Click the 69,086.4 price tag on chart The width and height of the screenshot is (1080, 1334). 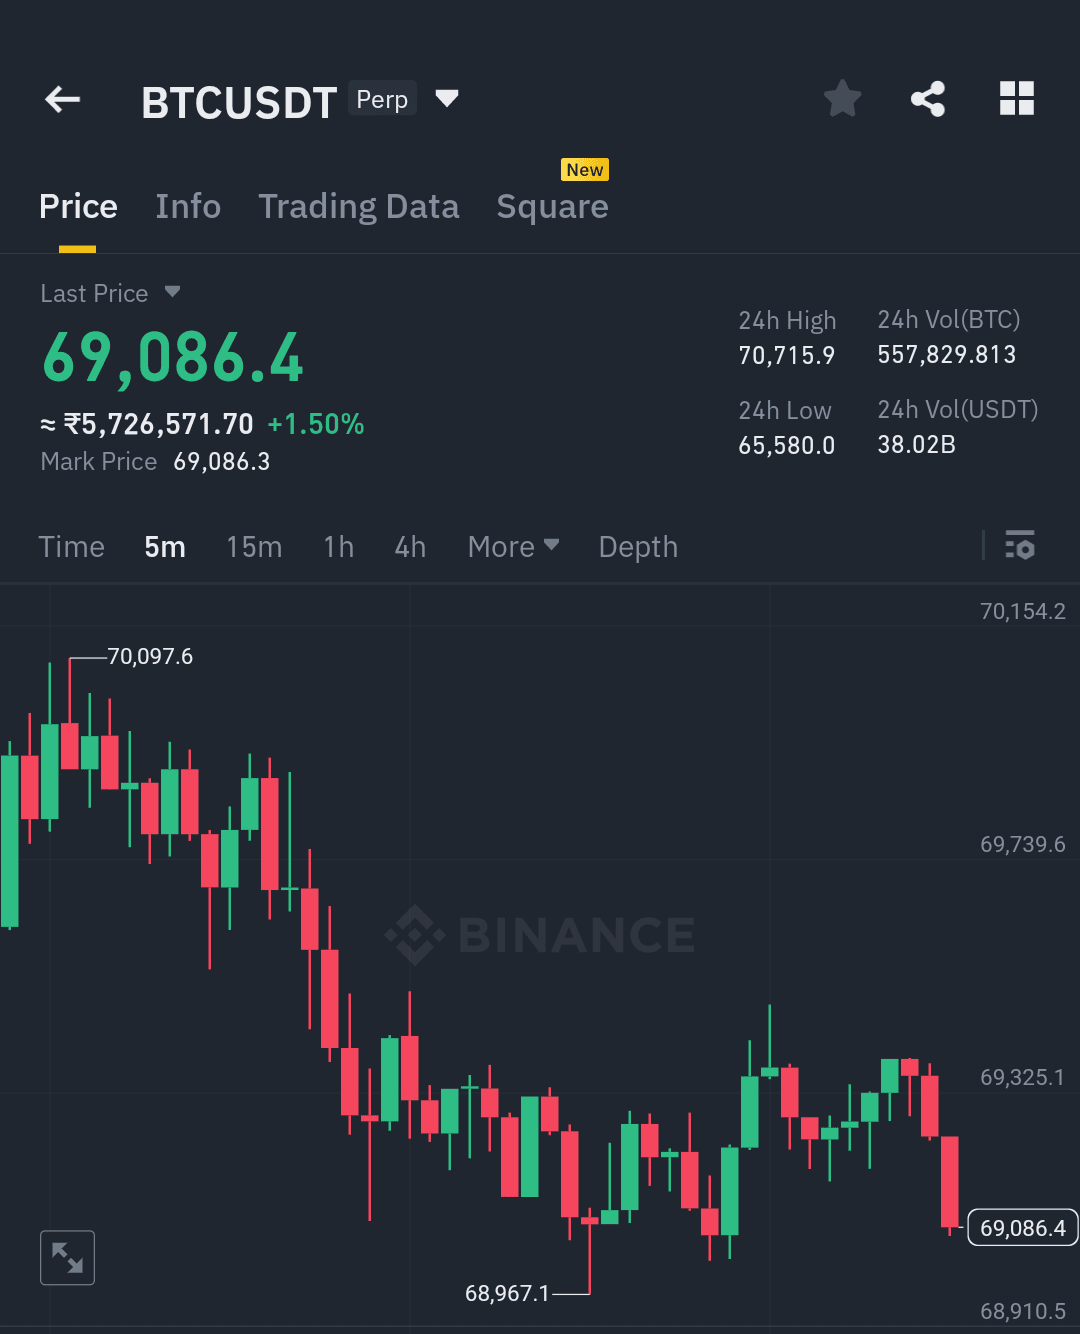[1022, 1226]
